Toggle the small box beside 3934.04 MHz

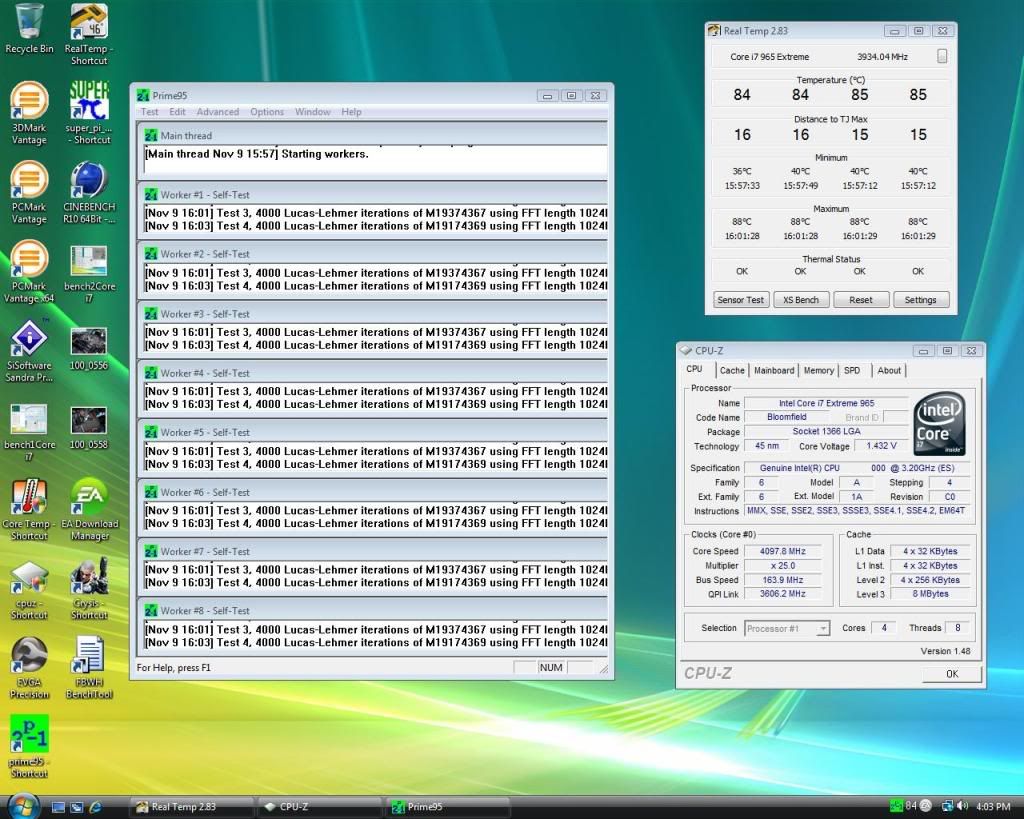click(942, 56)
